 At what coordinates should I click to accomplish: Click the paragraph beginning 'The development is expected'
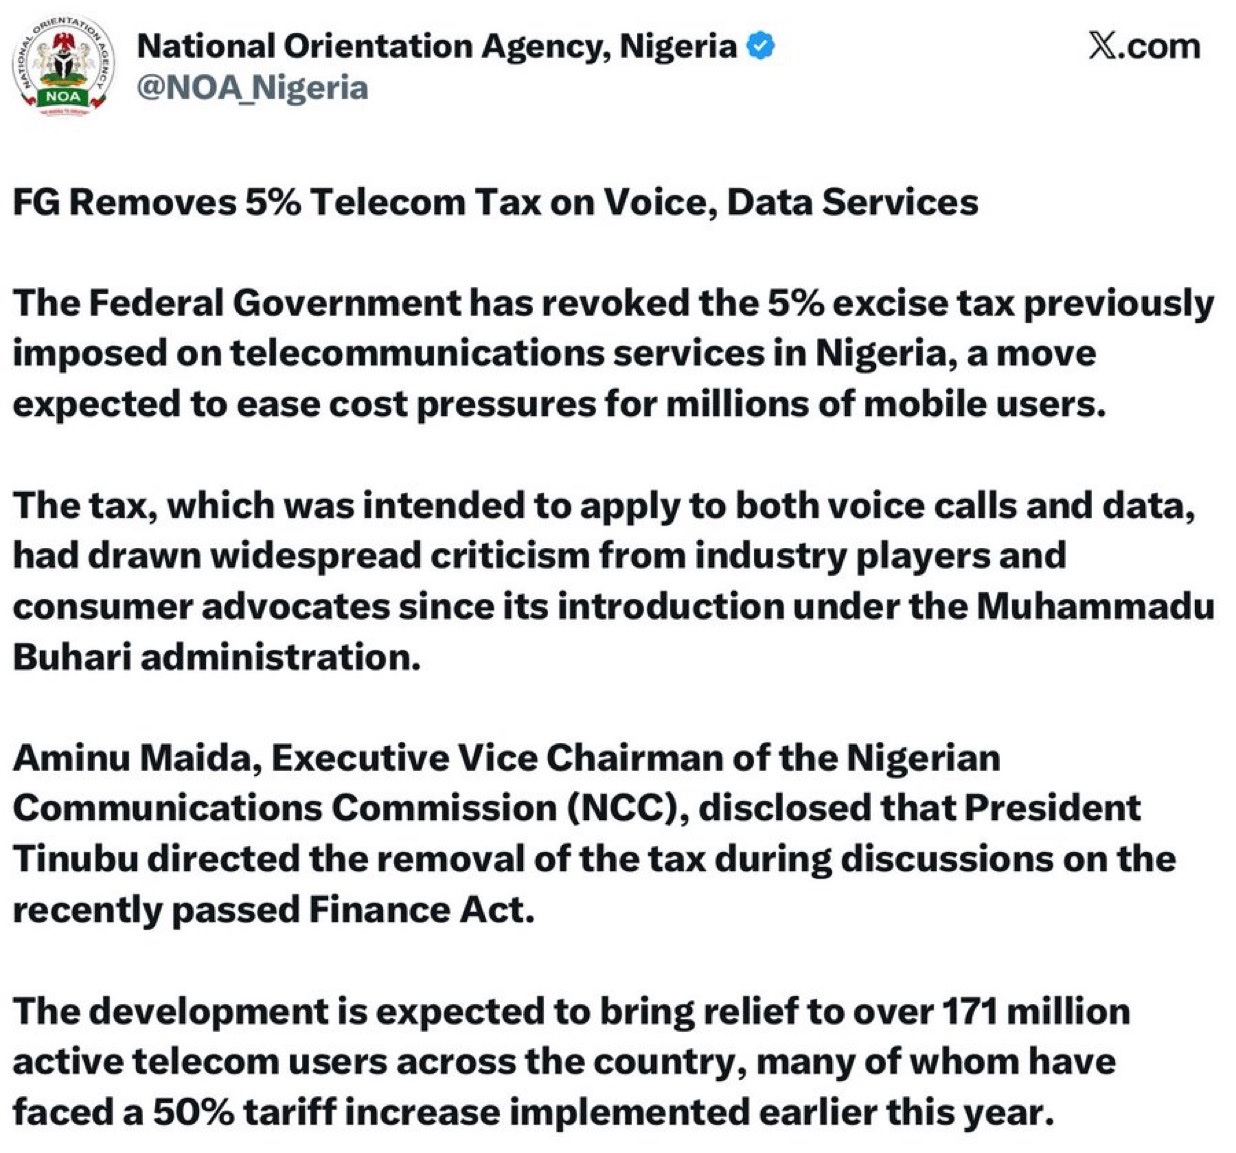[x=571, y=1061]
